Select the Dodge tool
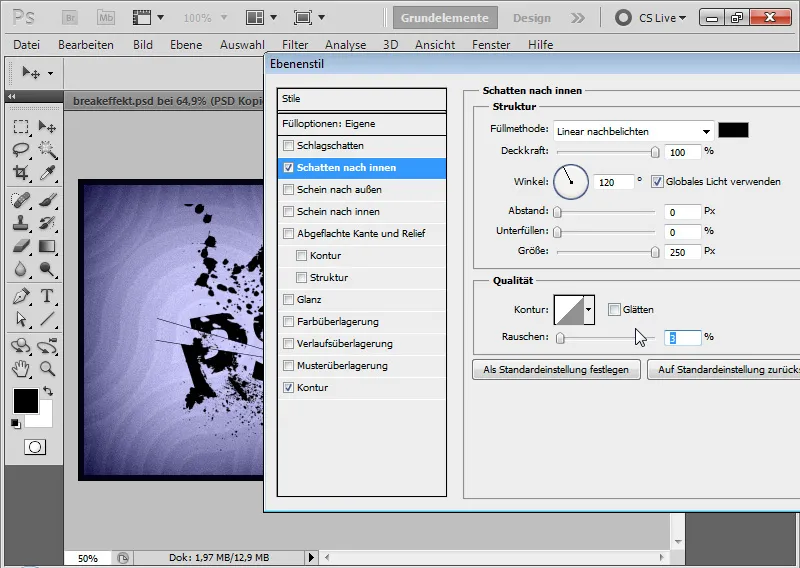This screenshot has height=568, width=800. point(47,269)
